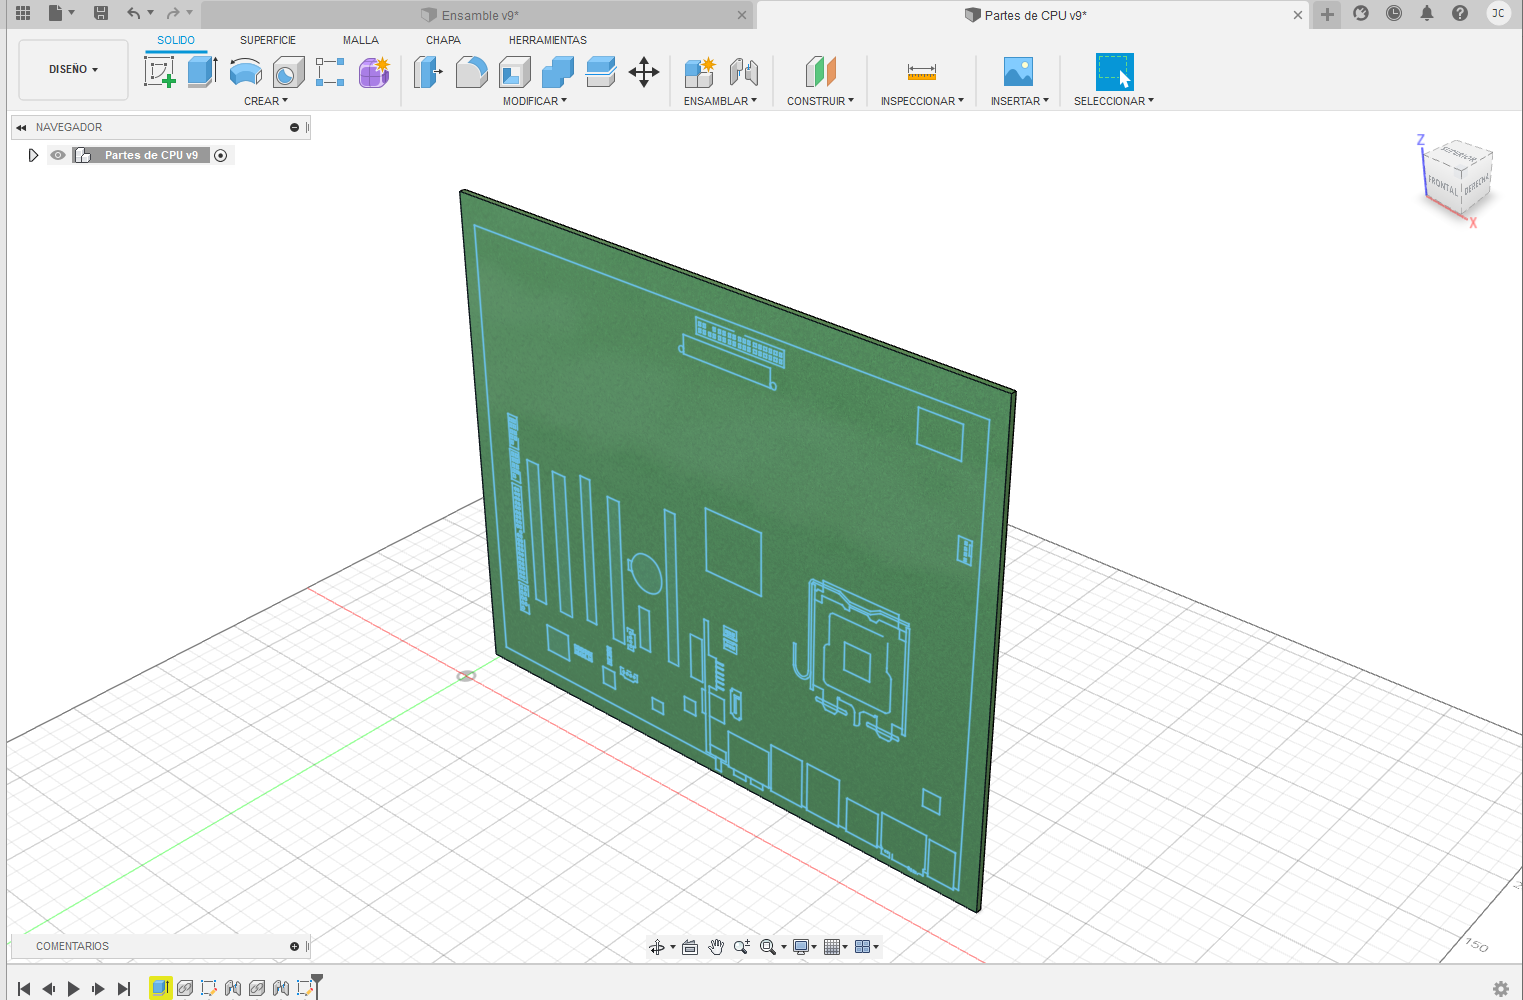The width and height of the screenshot is (1523, 1000).
Task: Open the Viewports layout dropdown
Action: click(867, 947)
